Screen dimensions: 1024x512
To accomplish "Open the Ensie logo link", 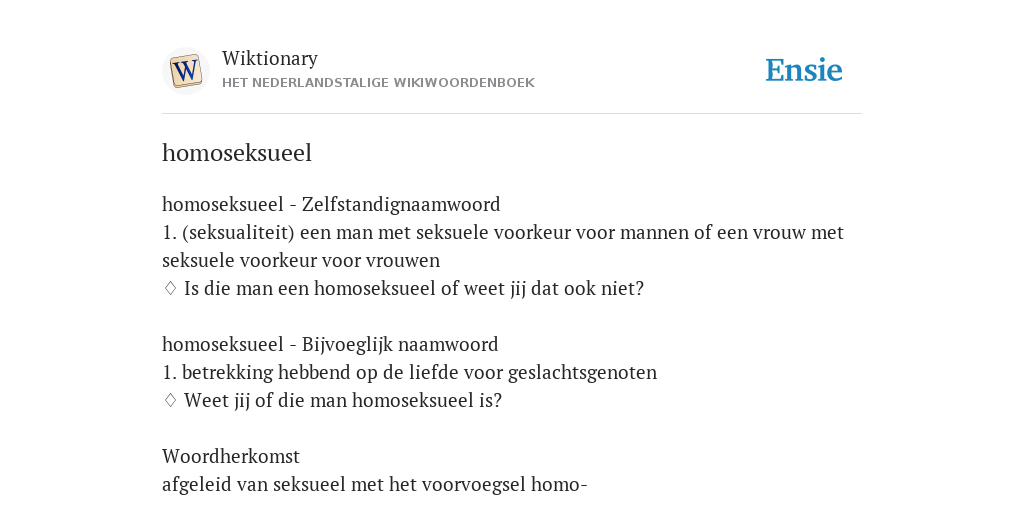I will 804,71.
